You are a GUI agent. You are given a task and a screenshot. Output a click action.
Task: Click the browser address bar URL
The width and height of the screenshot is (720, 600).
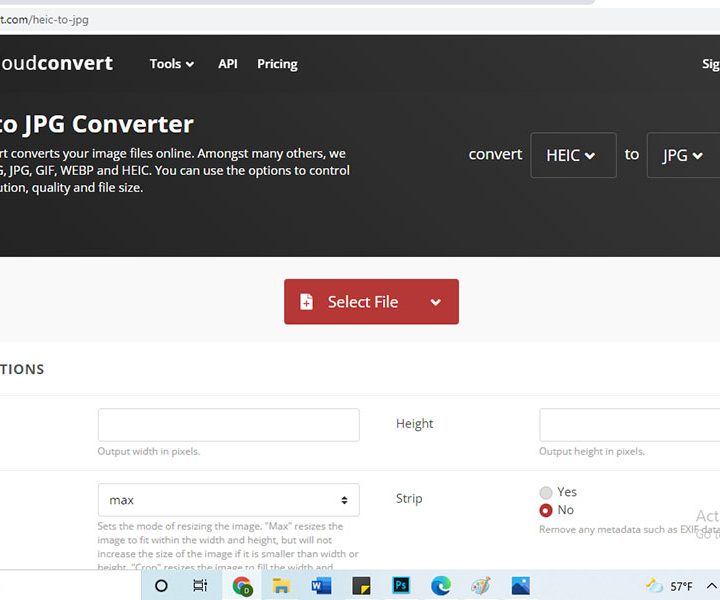tap(45, 20)
